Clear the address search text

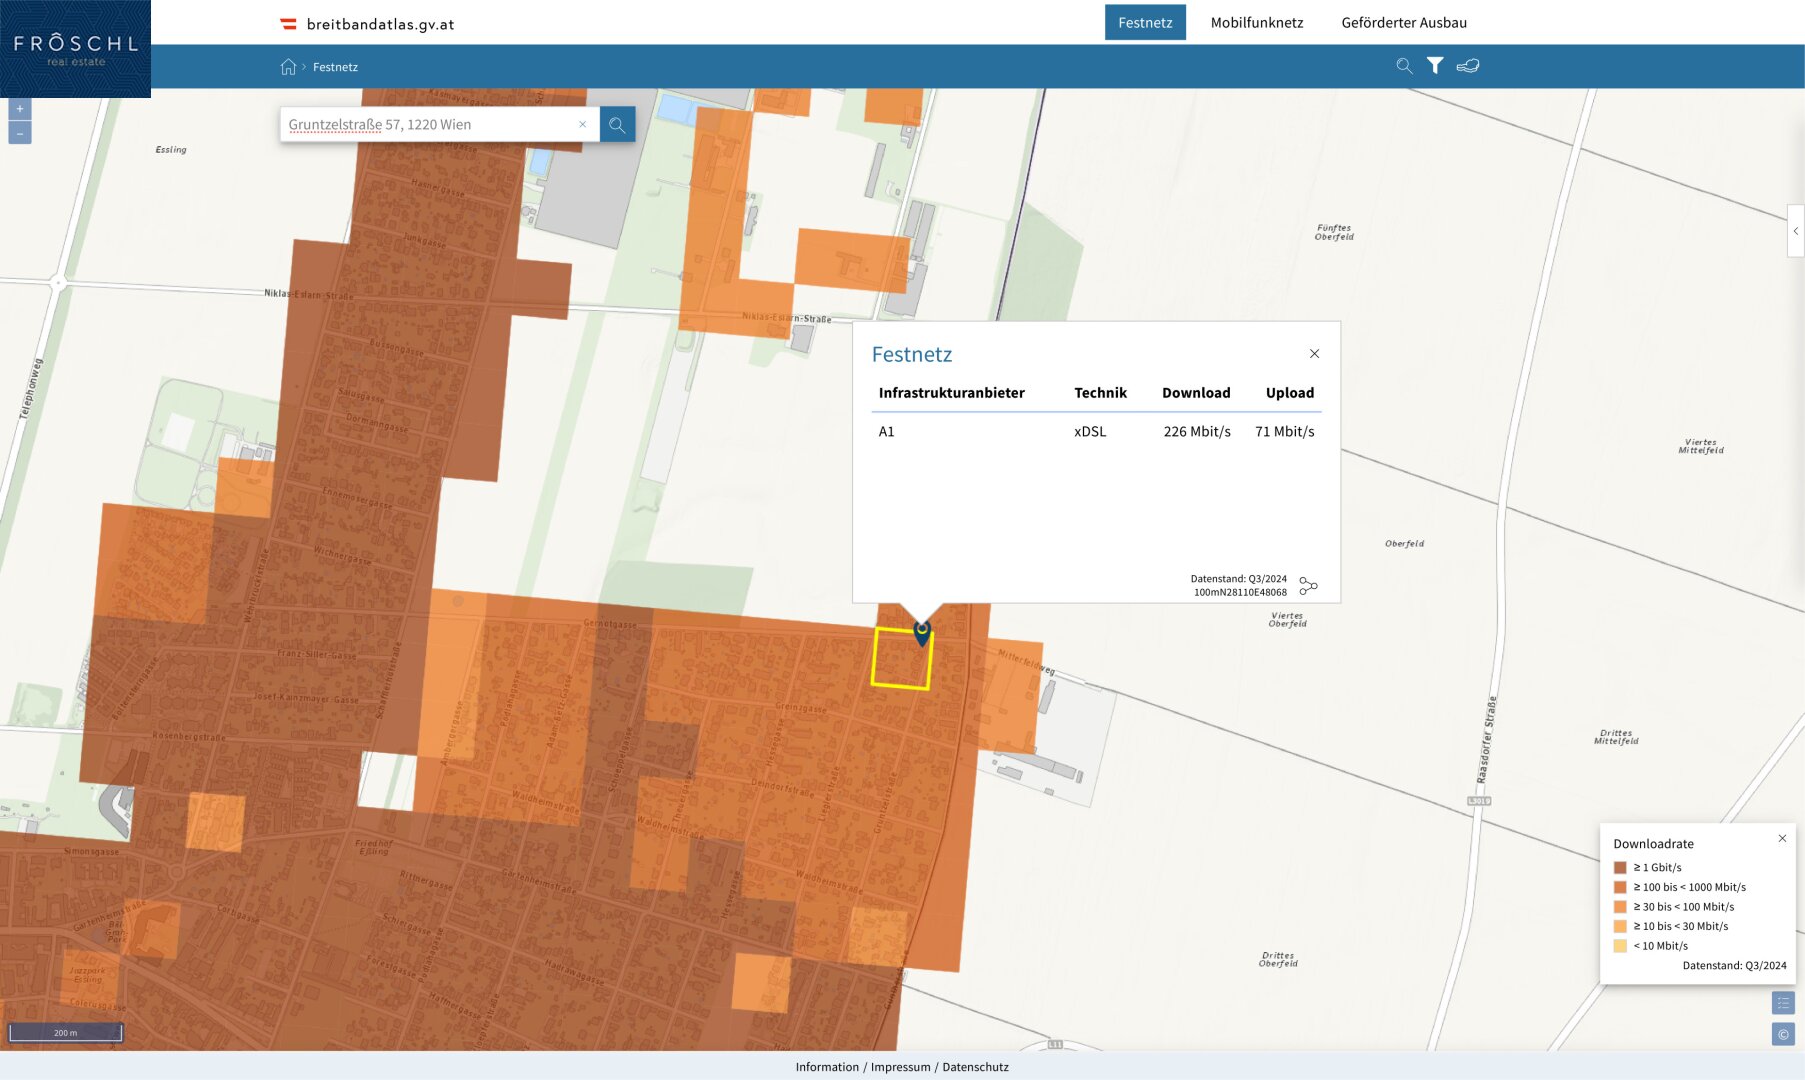pos(582,125)
